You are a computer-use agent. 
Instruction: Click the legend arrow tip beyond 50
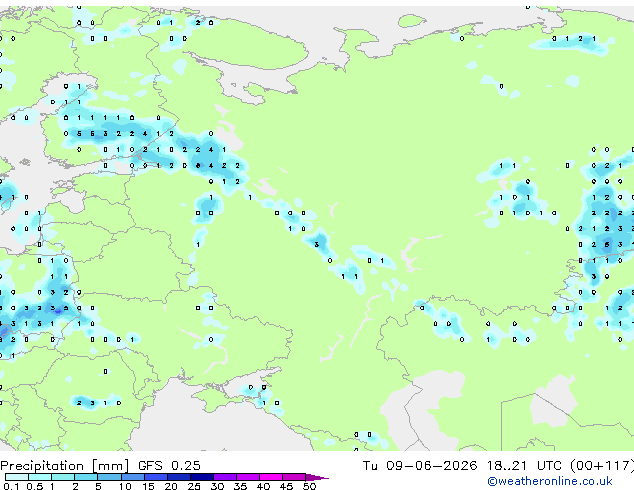319,477
